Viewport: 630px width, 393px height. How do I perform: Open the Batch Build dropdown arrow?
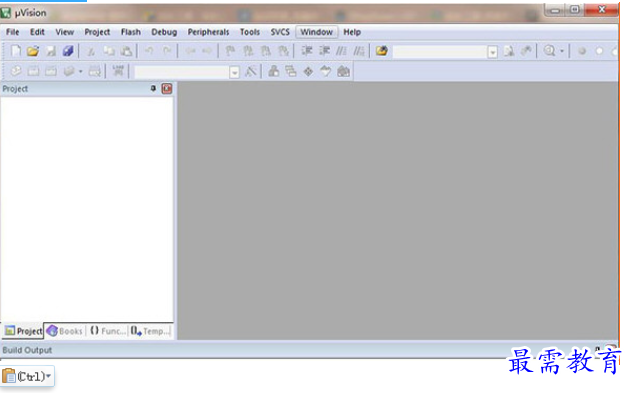pyautogui.click(x=80, y=72)
